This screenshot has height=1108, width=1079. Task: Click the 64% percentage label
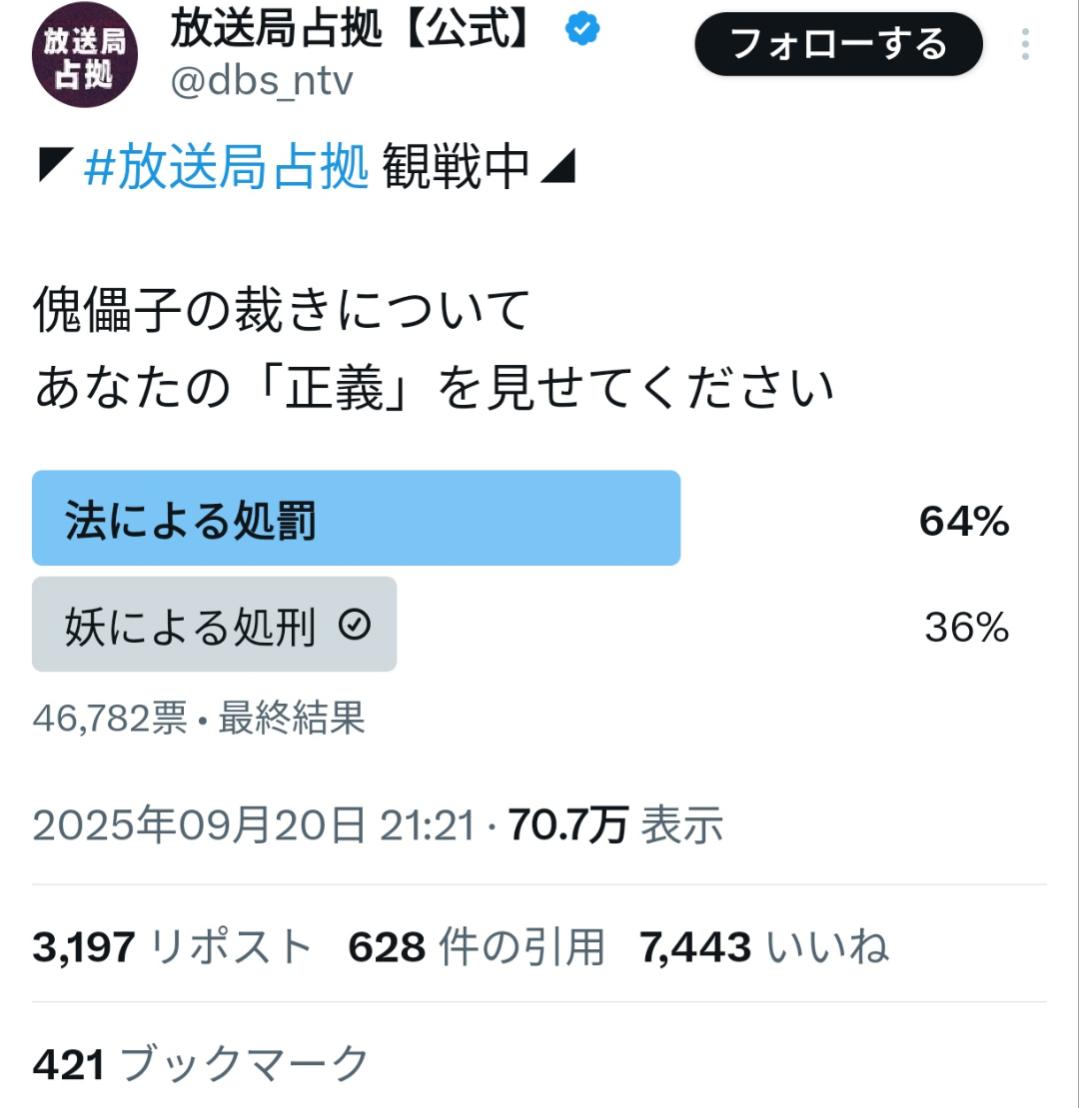click(964, 522)
